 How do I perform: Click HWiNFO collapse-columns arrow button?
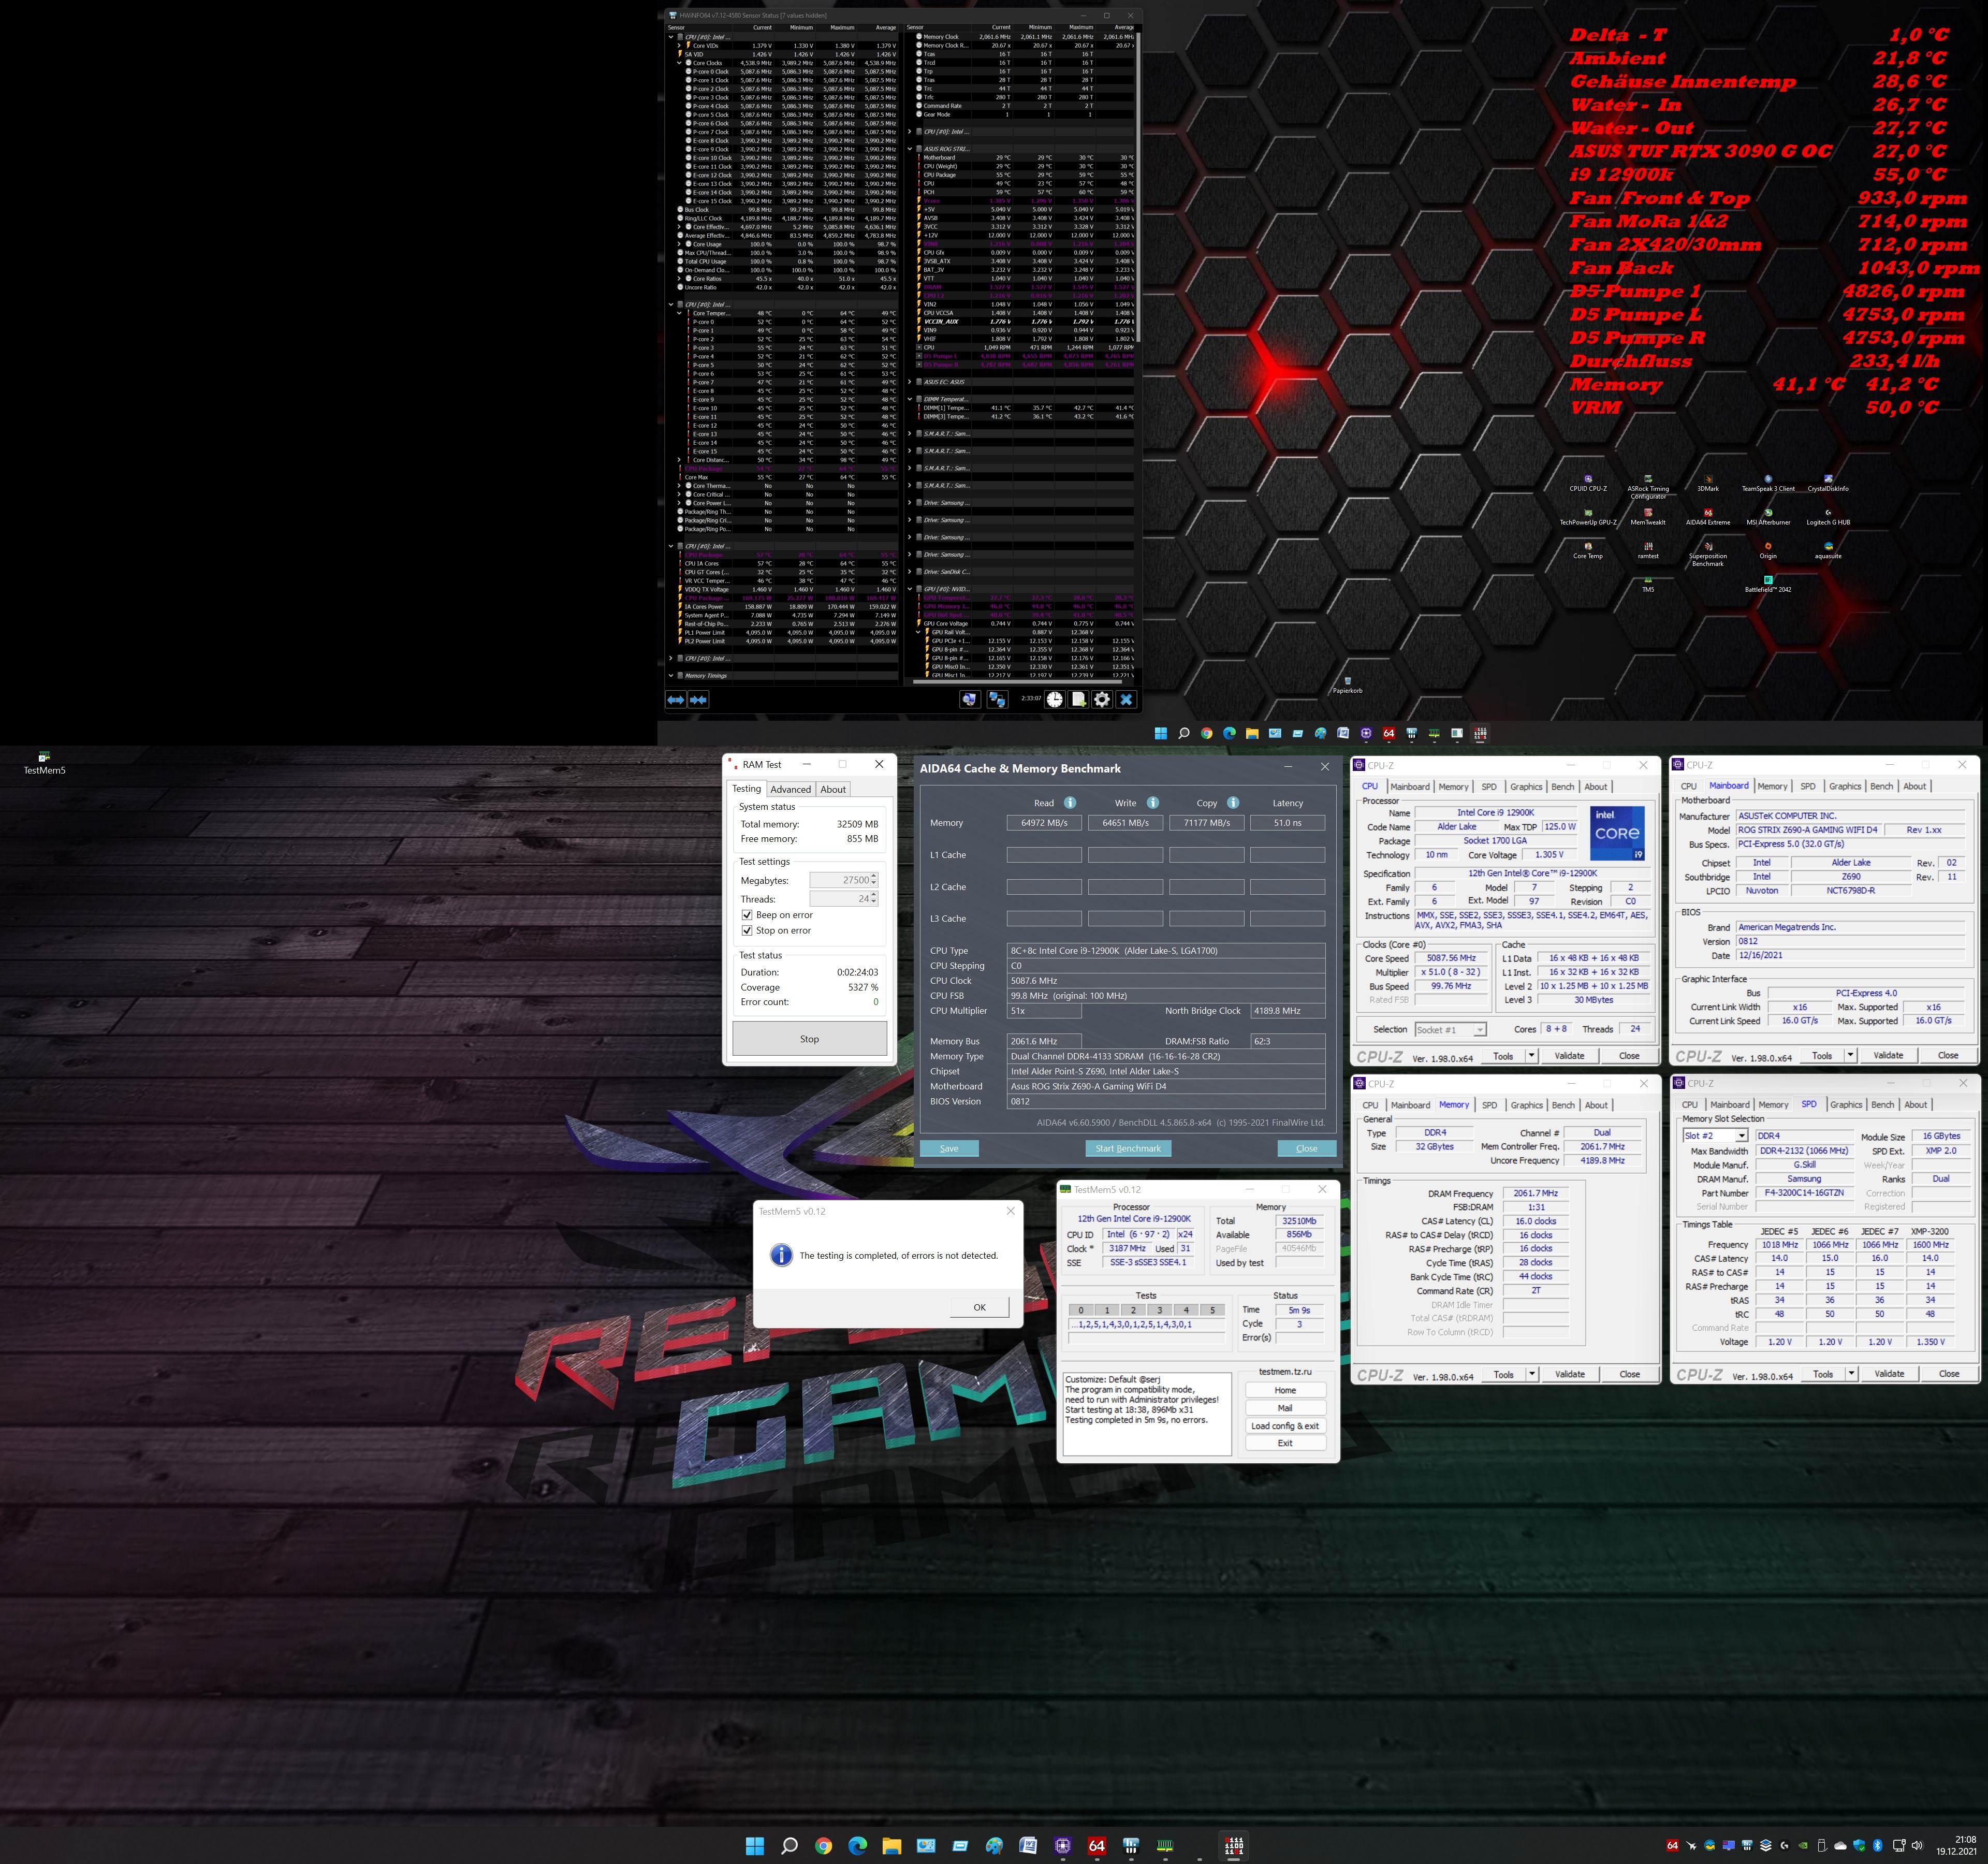699,700
